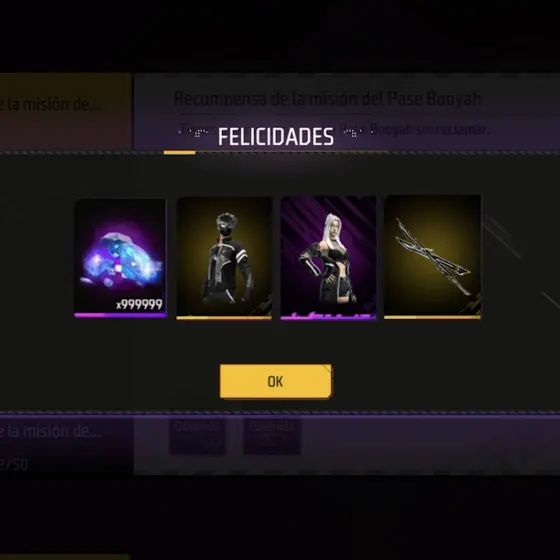Click dotted ornament right of FELICIDADES
This screenshot has width=560, height=560.
pos(358,132)
